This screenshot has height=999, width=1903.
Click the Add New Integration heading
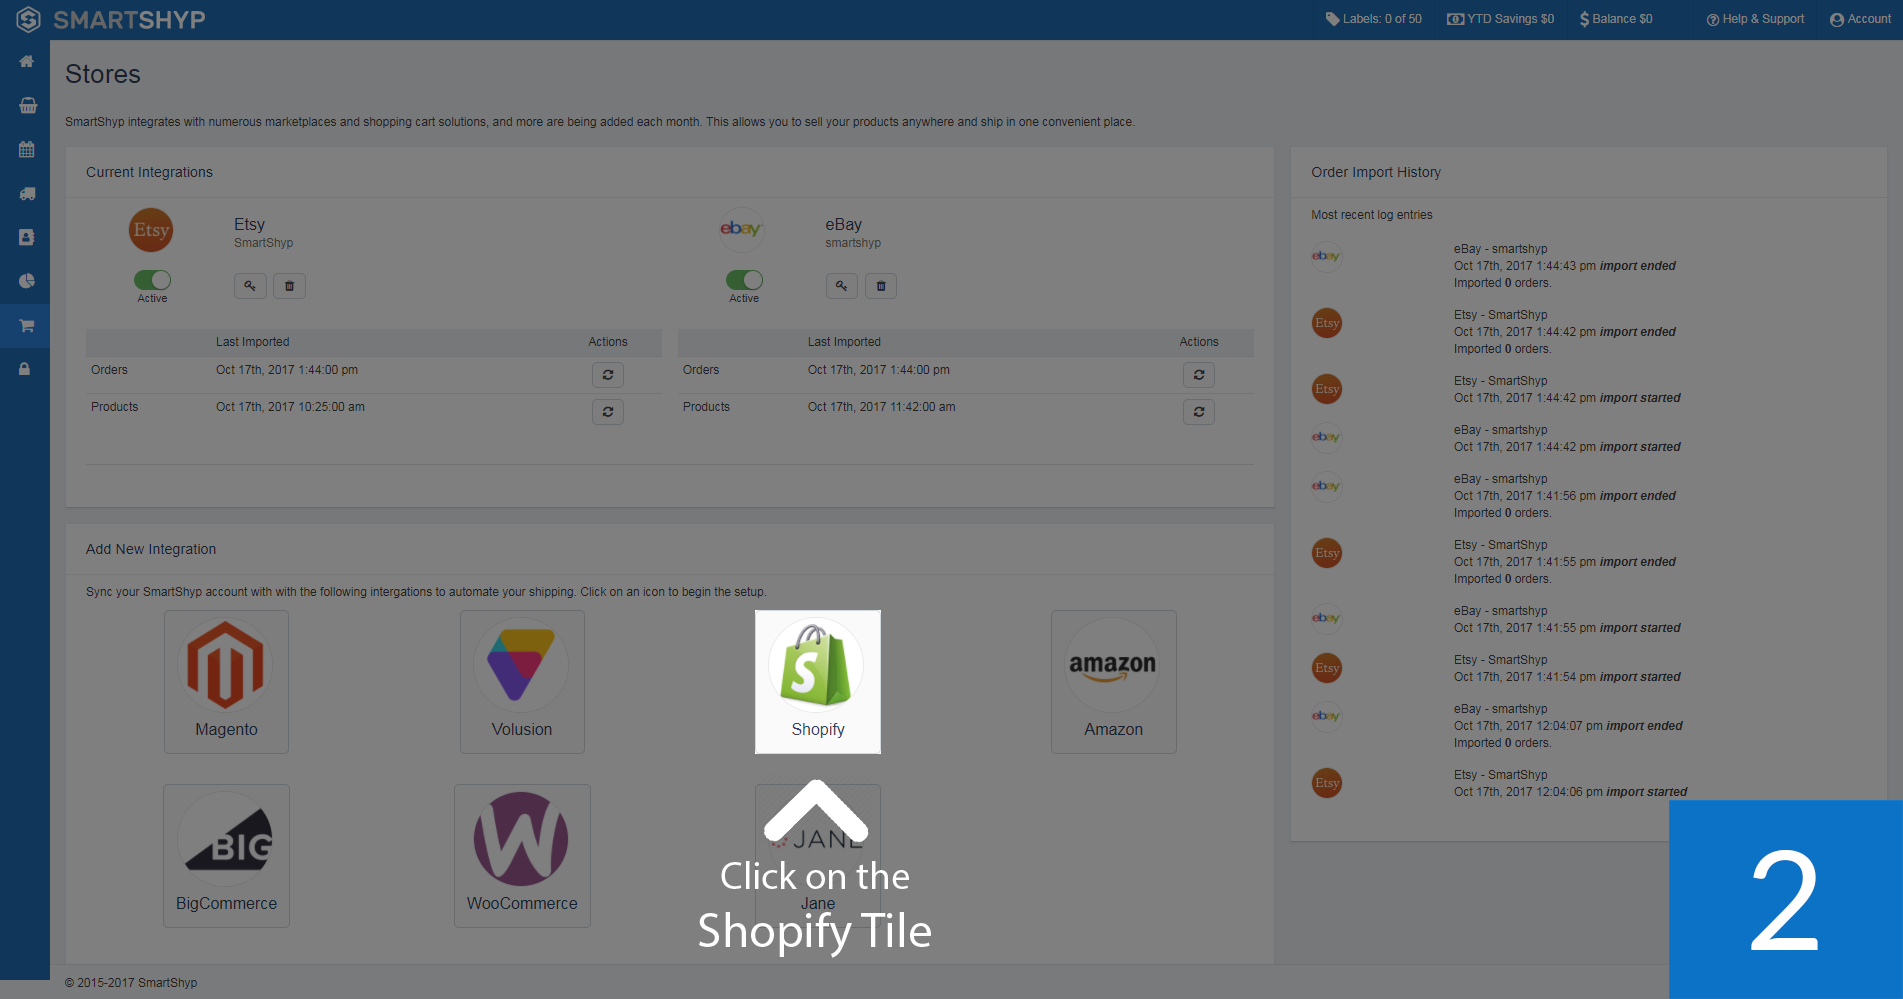click(151, 549)
